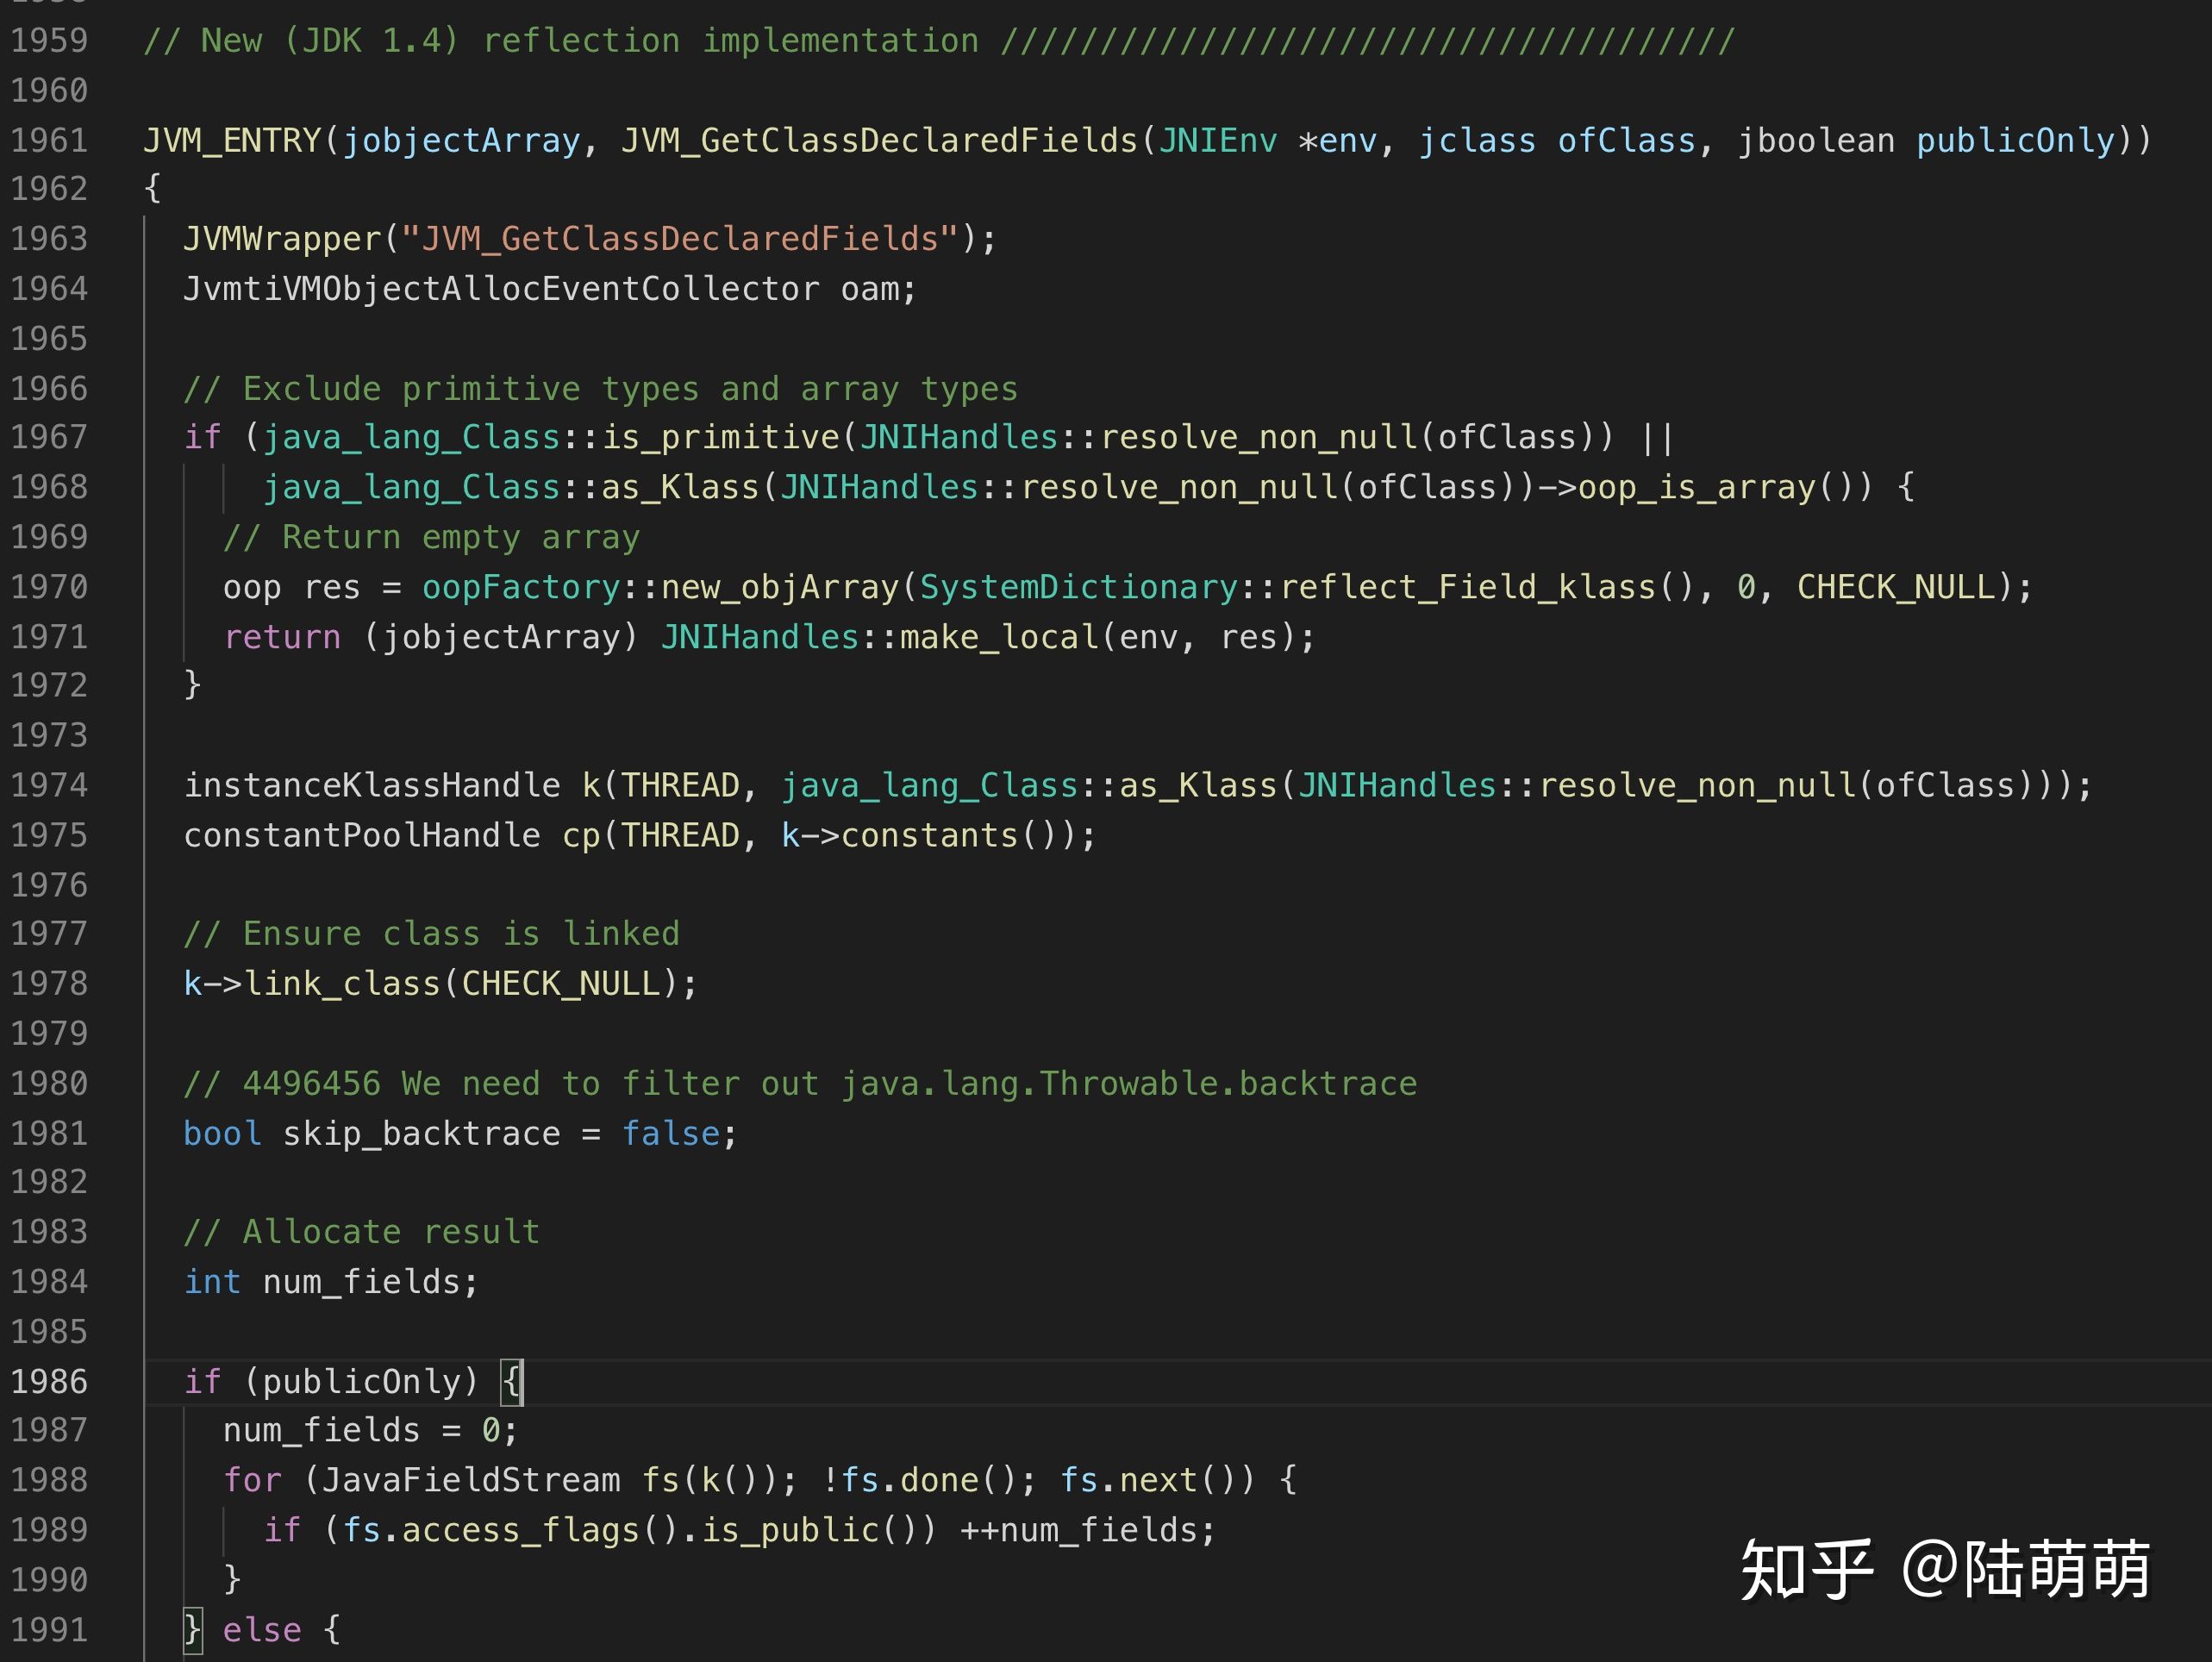Click the instanceKlassHandle type name
Screen dimensions: 2212x1662
click(371, 785)
